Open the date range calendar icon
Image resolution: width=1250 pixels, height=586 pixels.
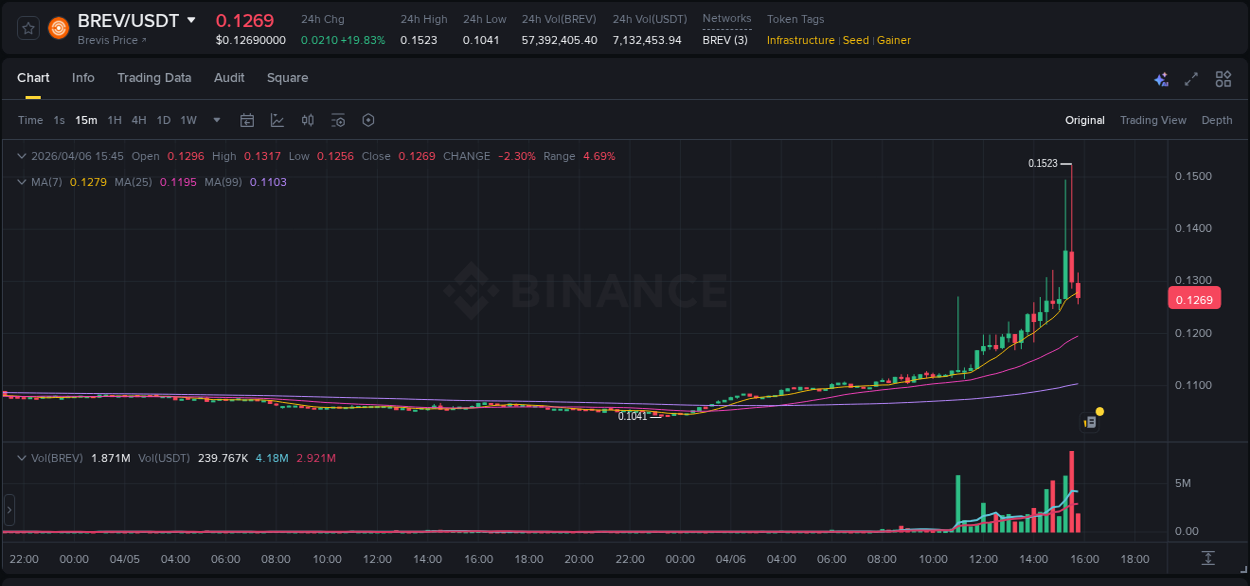pyautogui.click(x=247, y=120)
